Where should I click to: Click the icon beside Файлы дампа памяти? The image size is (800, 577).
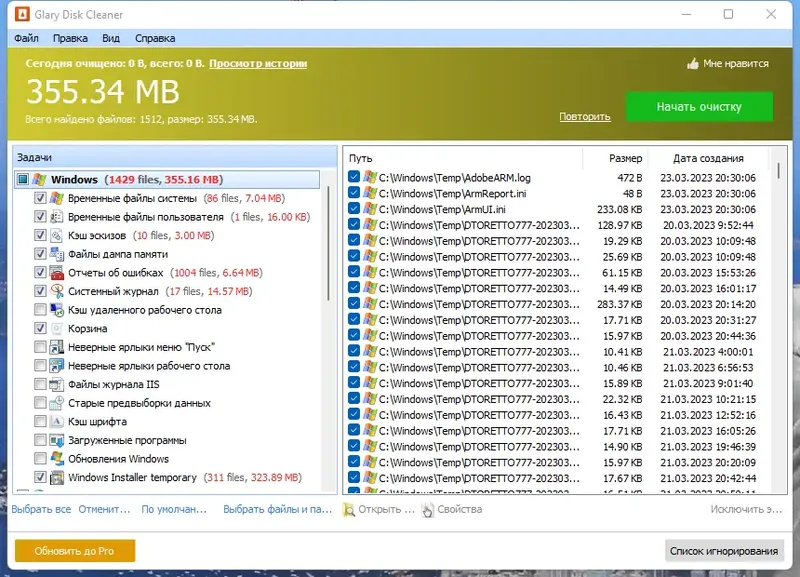(x=57, y=254)
